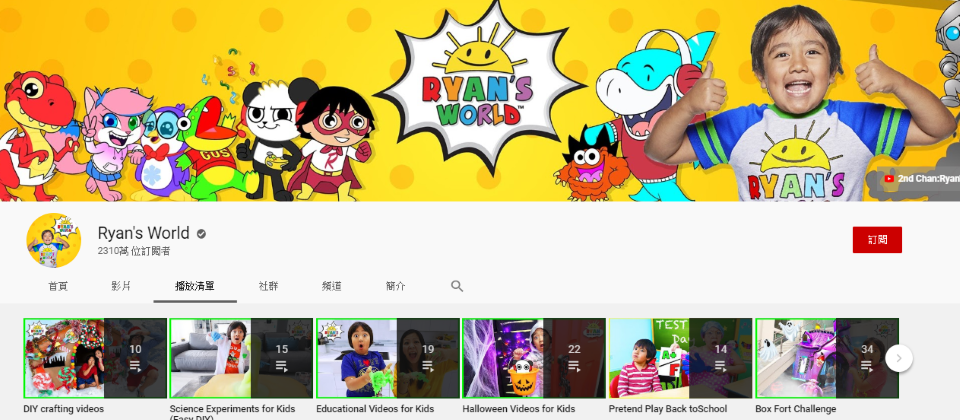Click the Box Fort Challenge playlist thumbnail

[827, 358]
